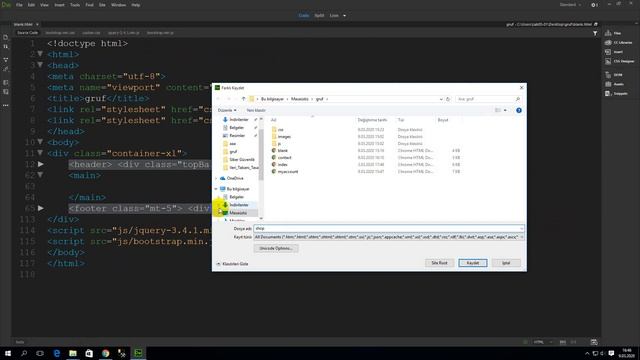Expand the collapsed header code on line 12
This screenshot has width=640, height=360.
[x=40, y=164]
